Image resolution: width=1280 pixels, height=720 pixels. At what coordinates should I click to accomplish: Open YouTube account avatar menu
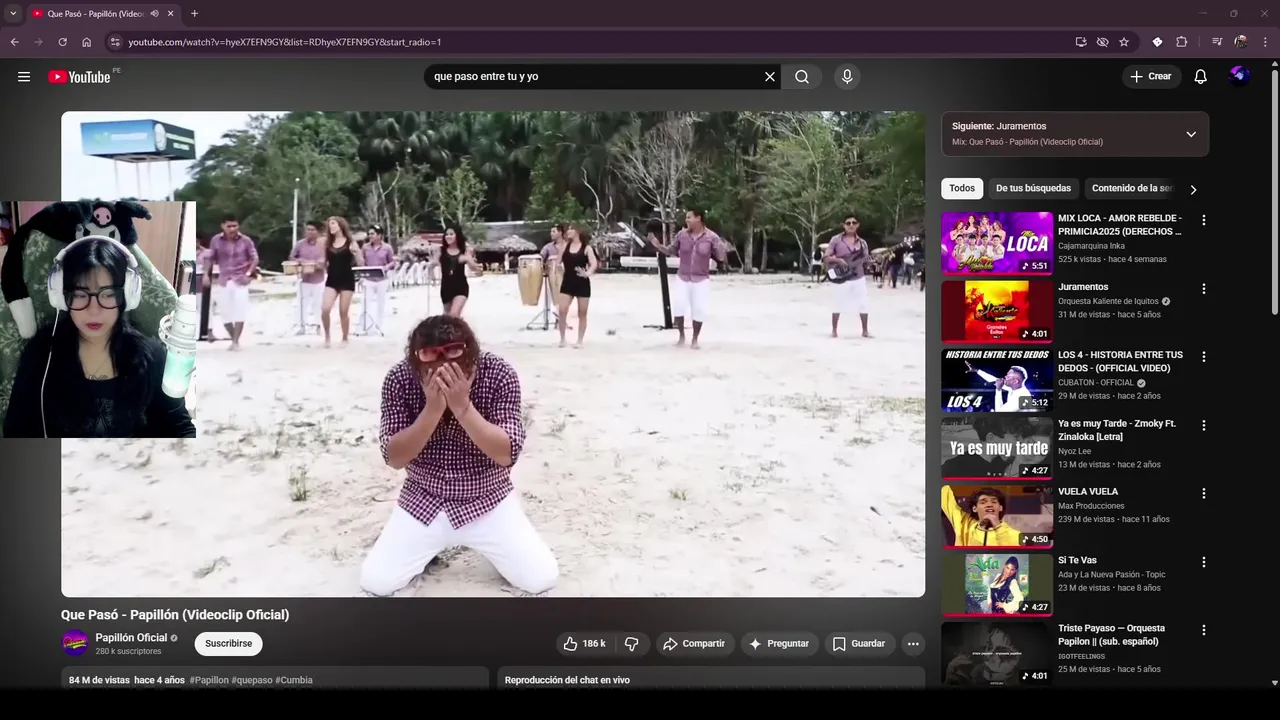tap(1239, 76)
